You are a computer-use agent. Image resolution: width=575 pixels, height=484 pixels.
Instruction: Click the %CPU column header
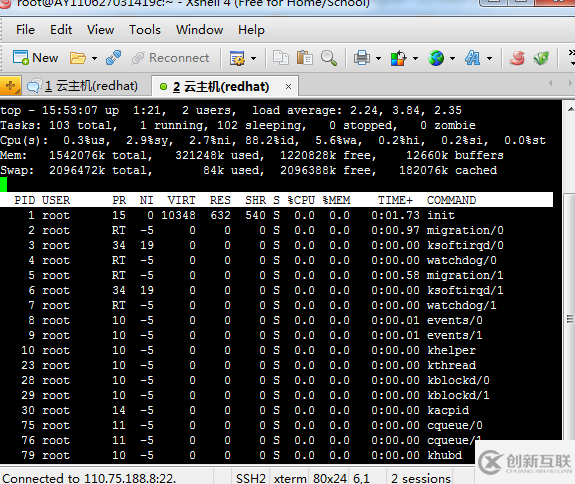[x=301, y=200]
